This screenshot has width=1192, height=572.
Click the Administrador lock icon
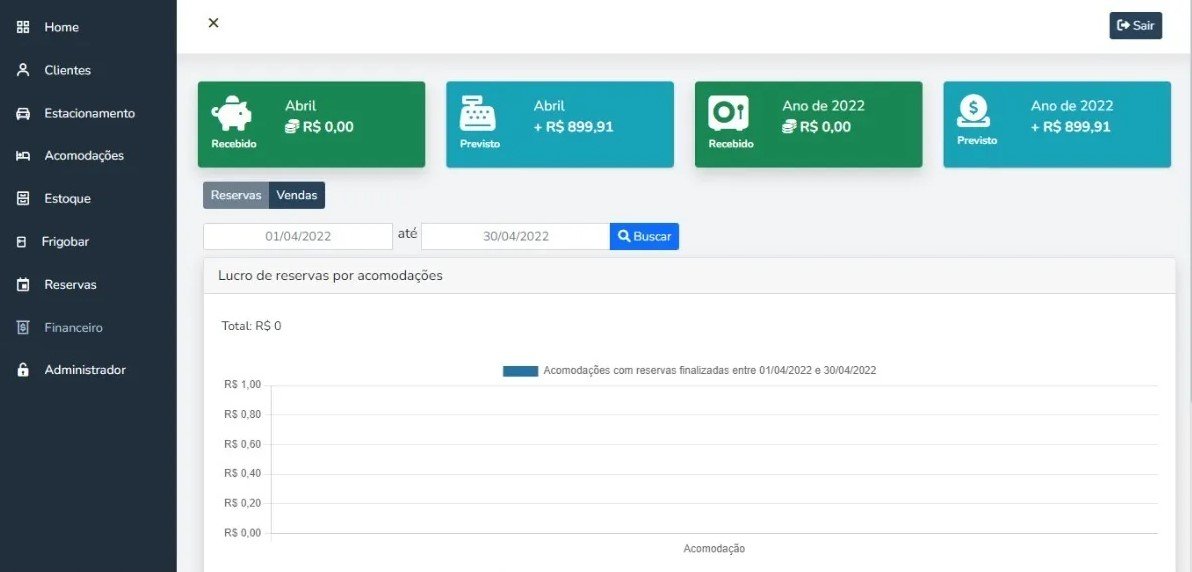point(23,370)
